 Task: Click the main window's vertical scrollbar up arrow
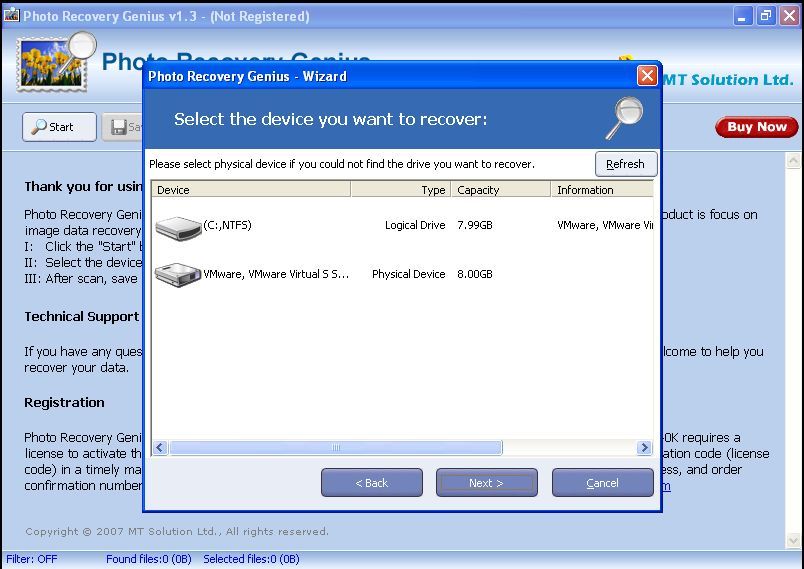click(x=795, y=161)
